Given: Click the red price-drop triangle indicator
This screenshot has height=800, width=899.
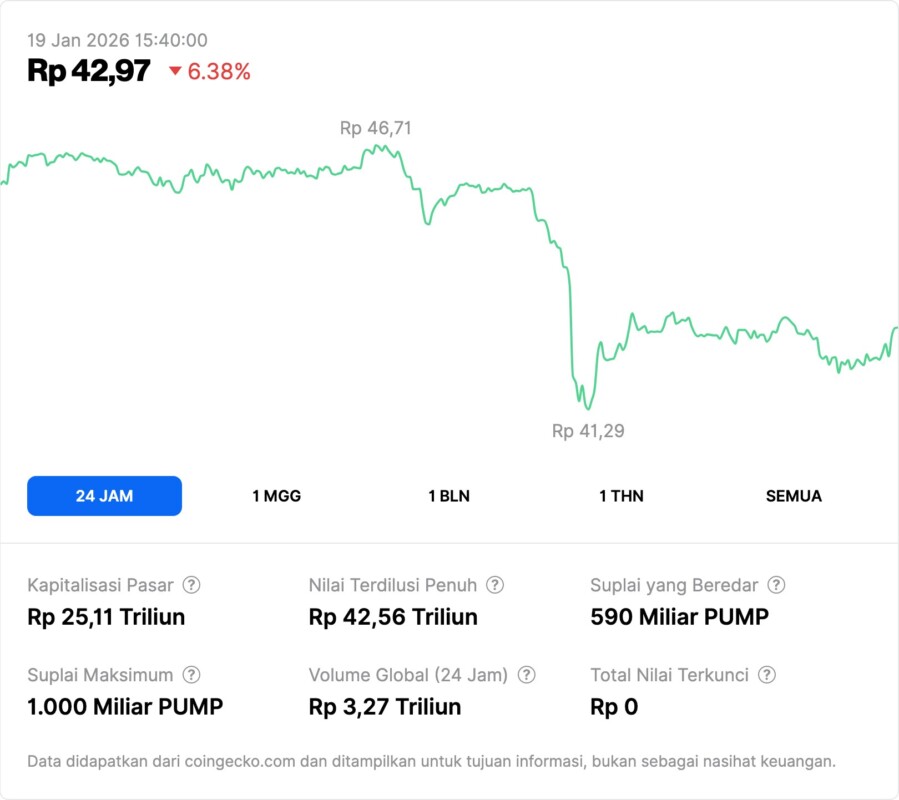Looking at the screenshot, I should (175, 71).
